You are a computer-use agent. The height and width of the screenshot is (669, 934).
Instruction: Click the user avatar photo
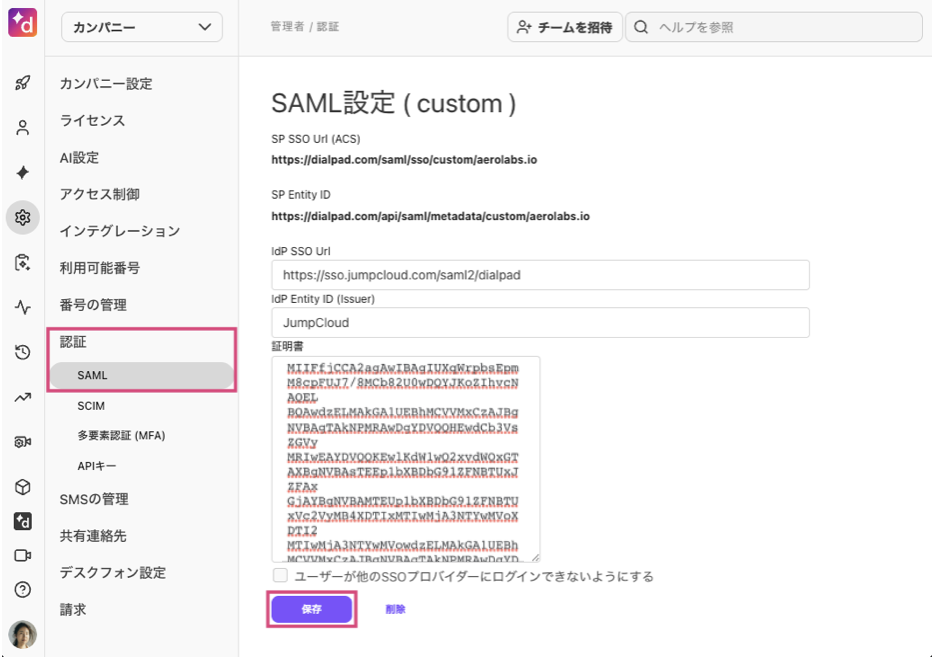tap(22, 634)
